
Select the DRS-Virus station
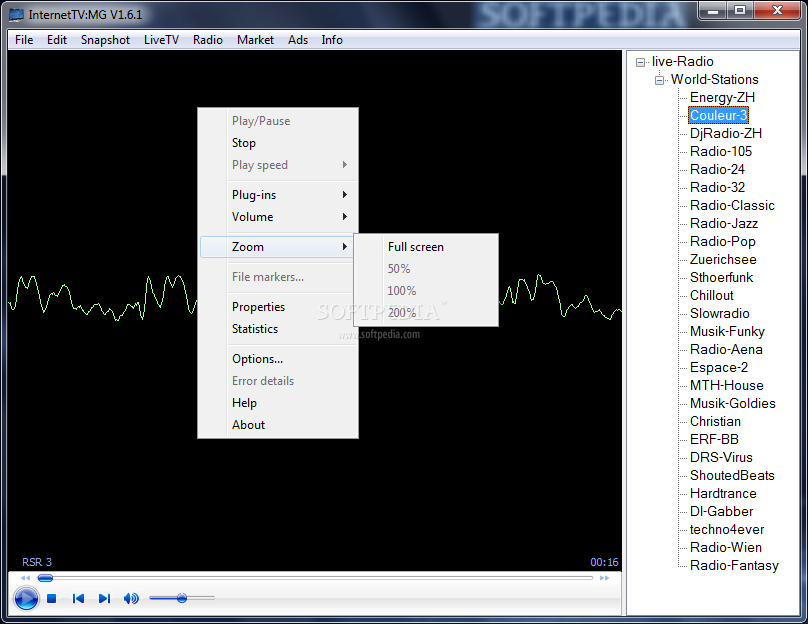(x=721, y=458)
